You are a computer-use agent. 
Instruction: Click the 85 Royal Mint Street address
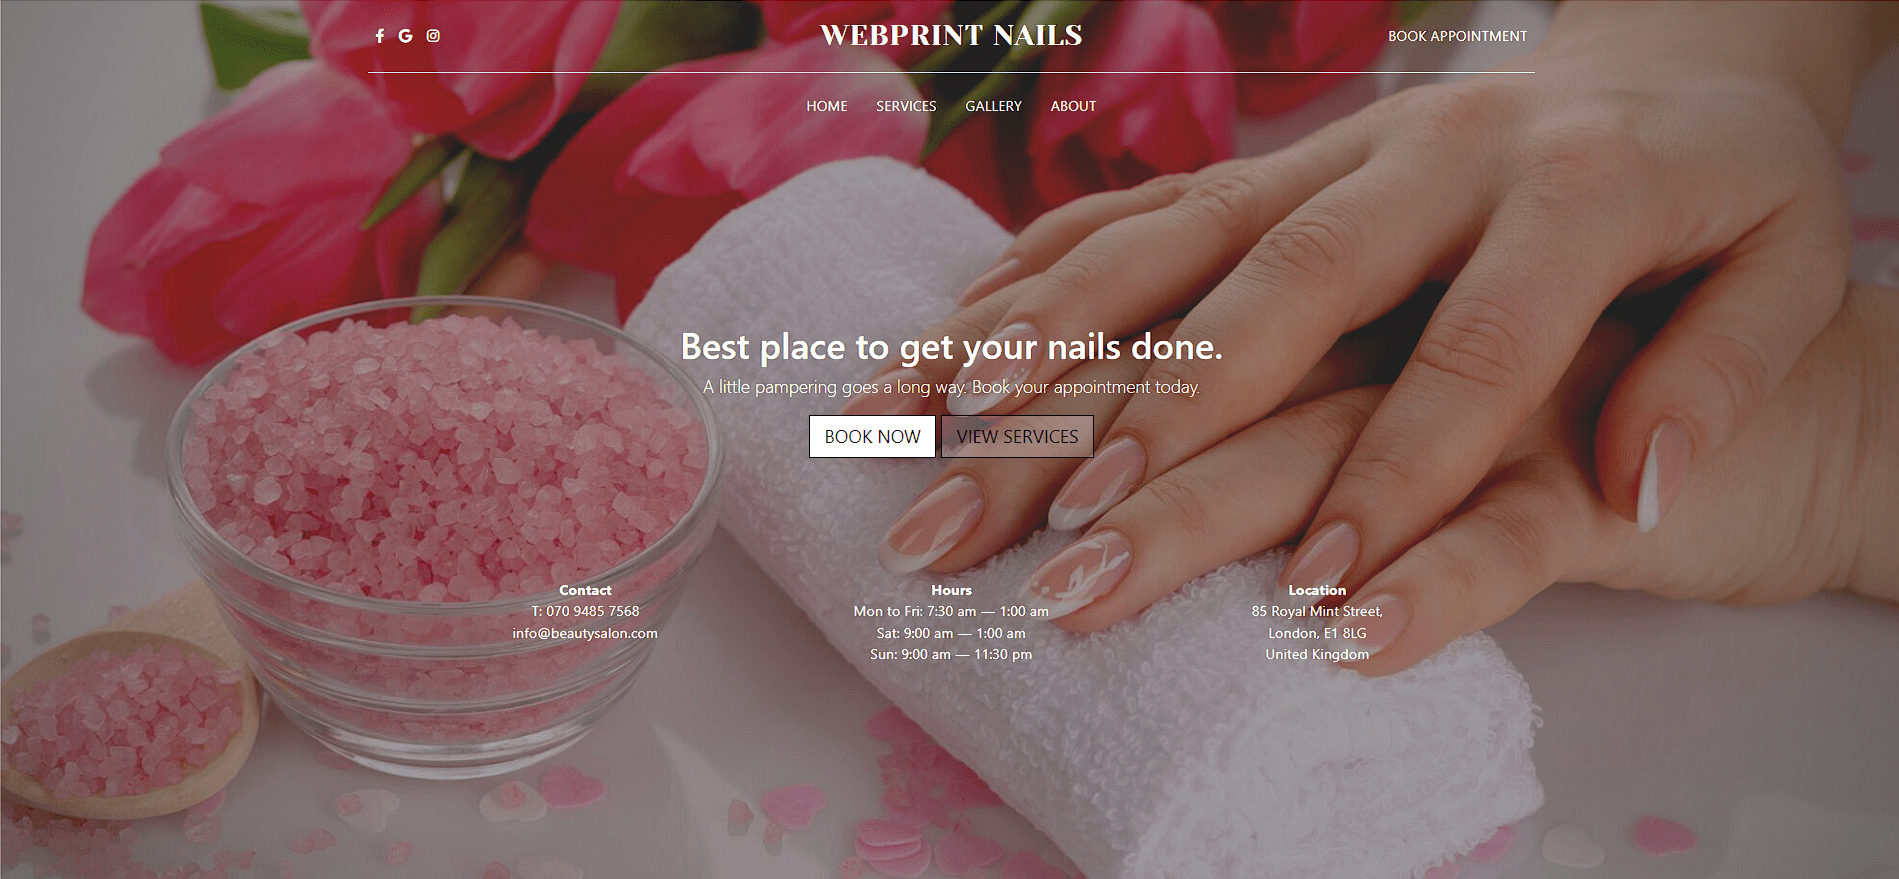pos(1317,611)
